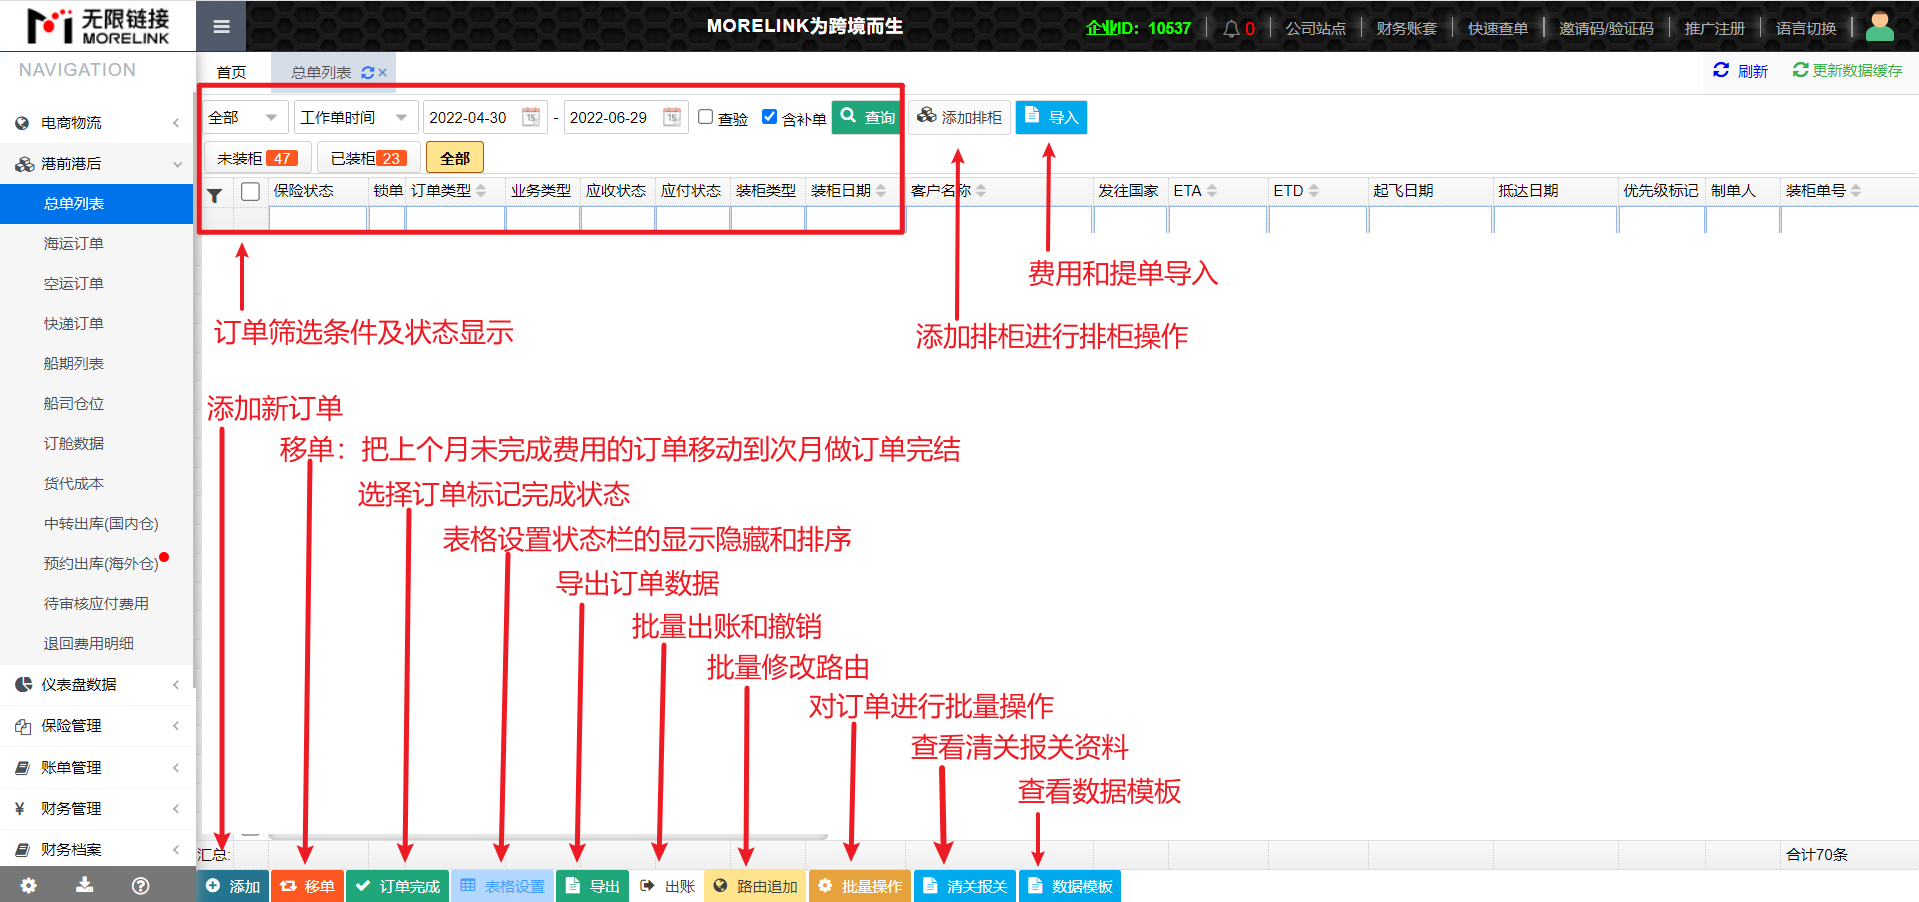Refresh the 总单列表 tab using its reload icon
The width and height of the screenshot is (1919, 902).
tap(367, 73)
